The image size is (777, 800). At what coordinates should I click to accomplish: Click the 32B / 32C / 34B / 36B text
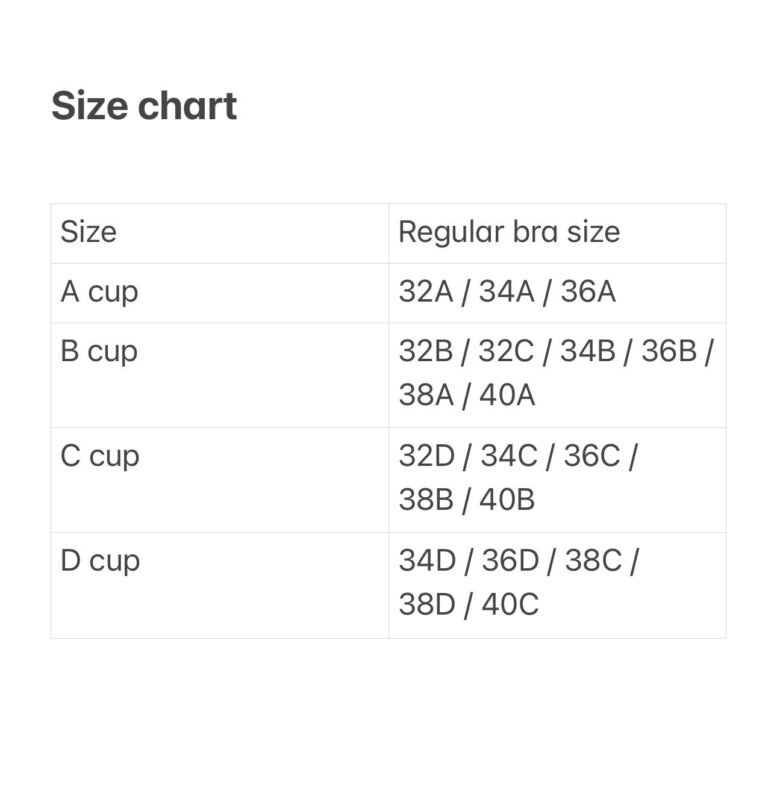coord(555,352)
